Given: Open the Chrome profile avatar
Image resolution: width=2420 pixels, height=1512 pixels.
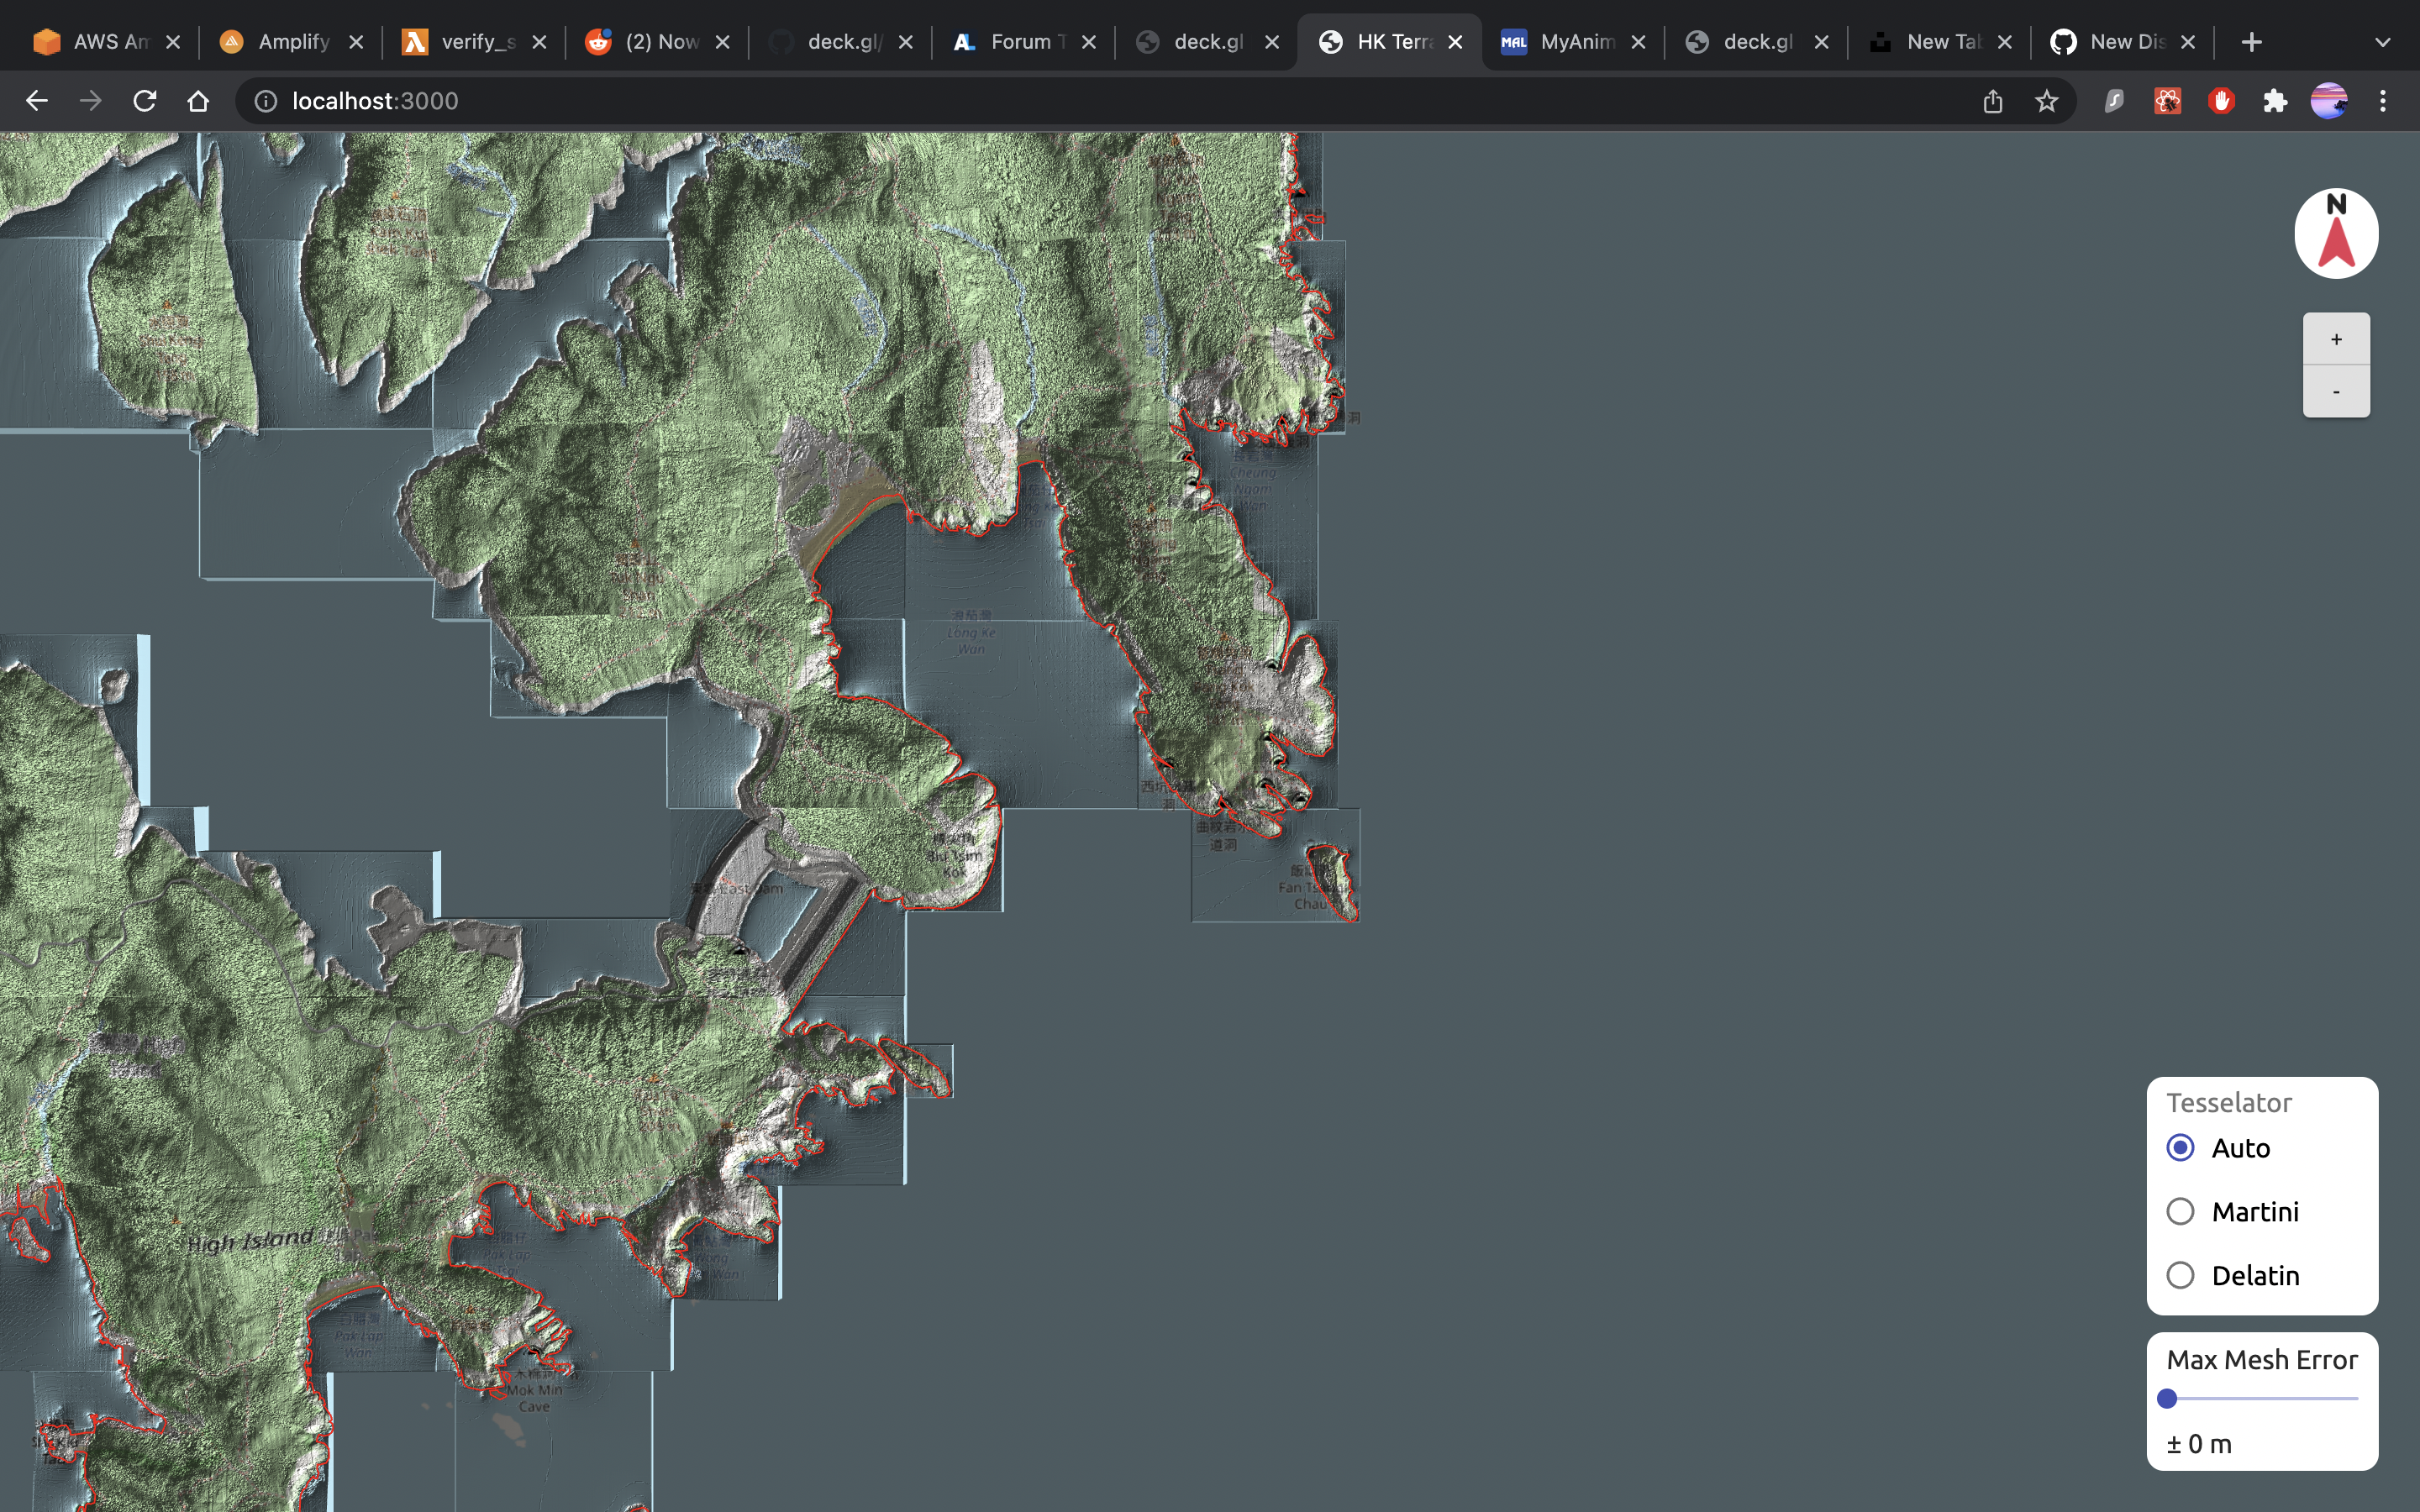Looking at the screenshot, I should [x=2329, y=101].
